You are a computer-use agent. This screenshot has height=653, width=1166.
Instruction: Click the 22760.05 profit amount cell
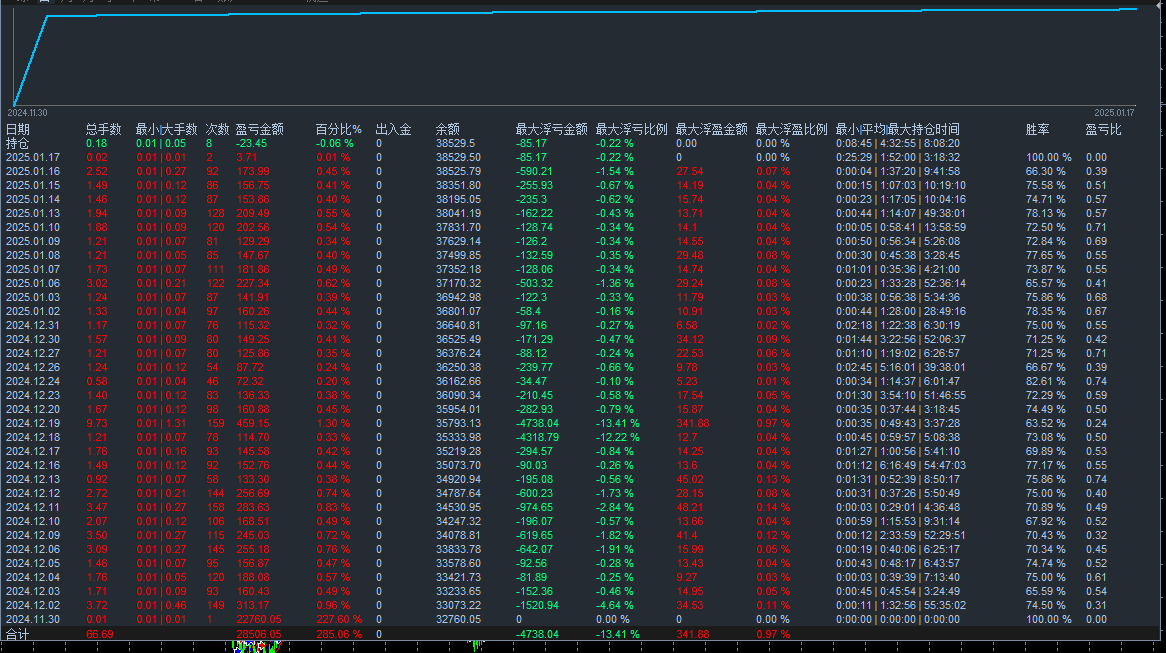(259, 620)
